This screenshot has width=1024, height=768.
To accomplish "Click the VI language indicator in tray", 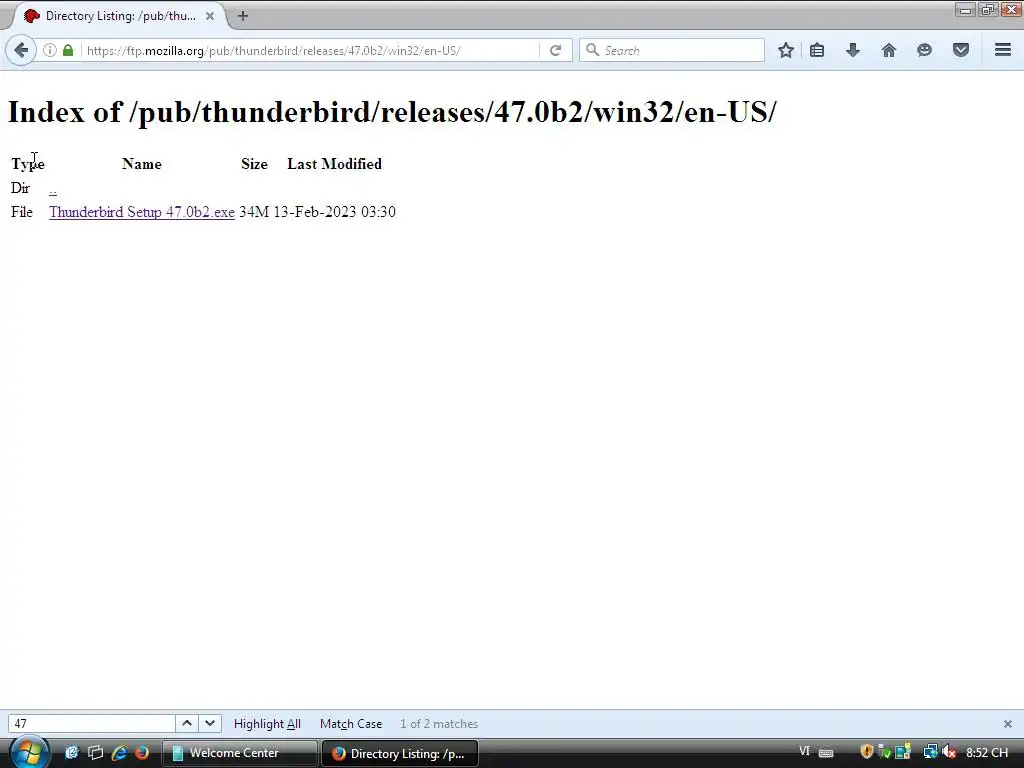I will (805, 752).
